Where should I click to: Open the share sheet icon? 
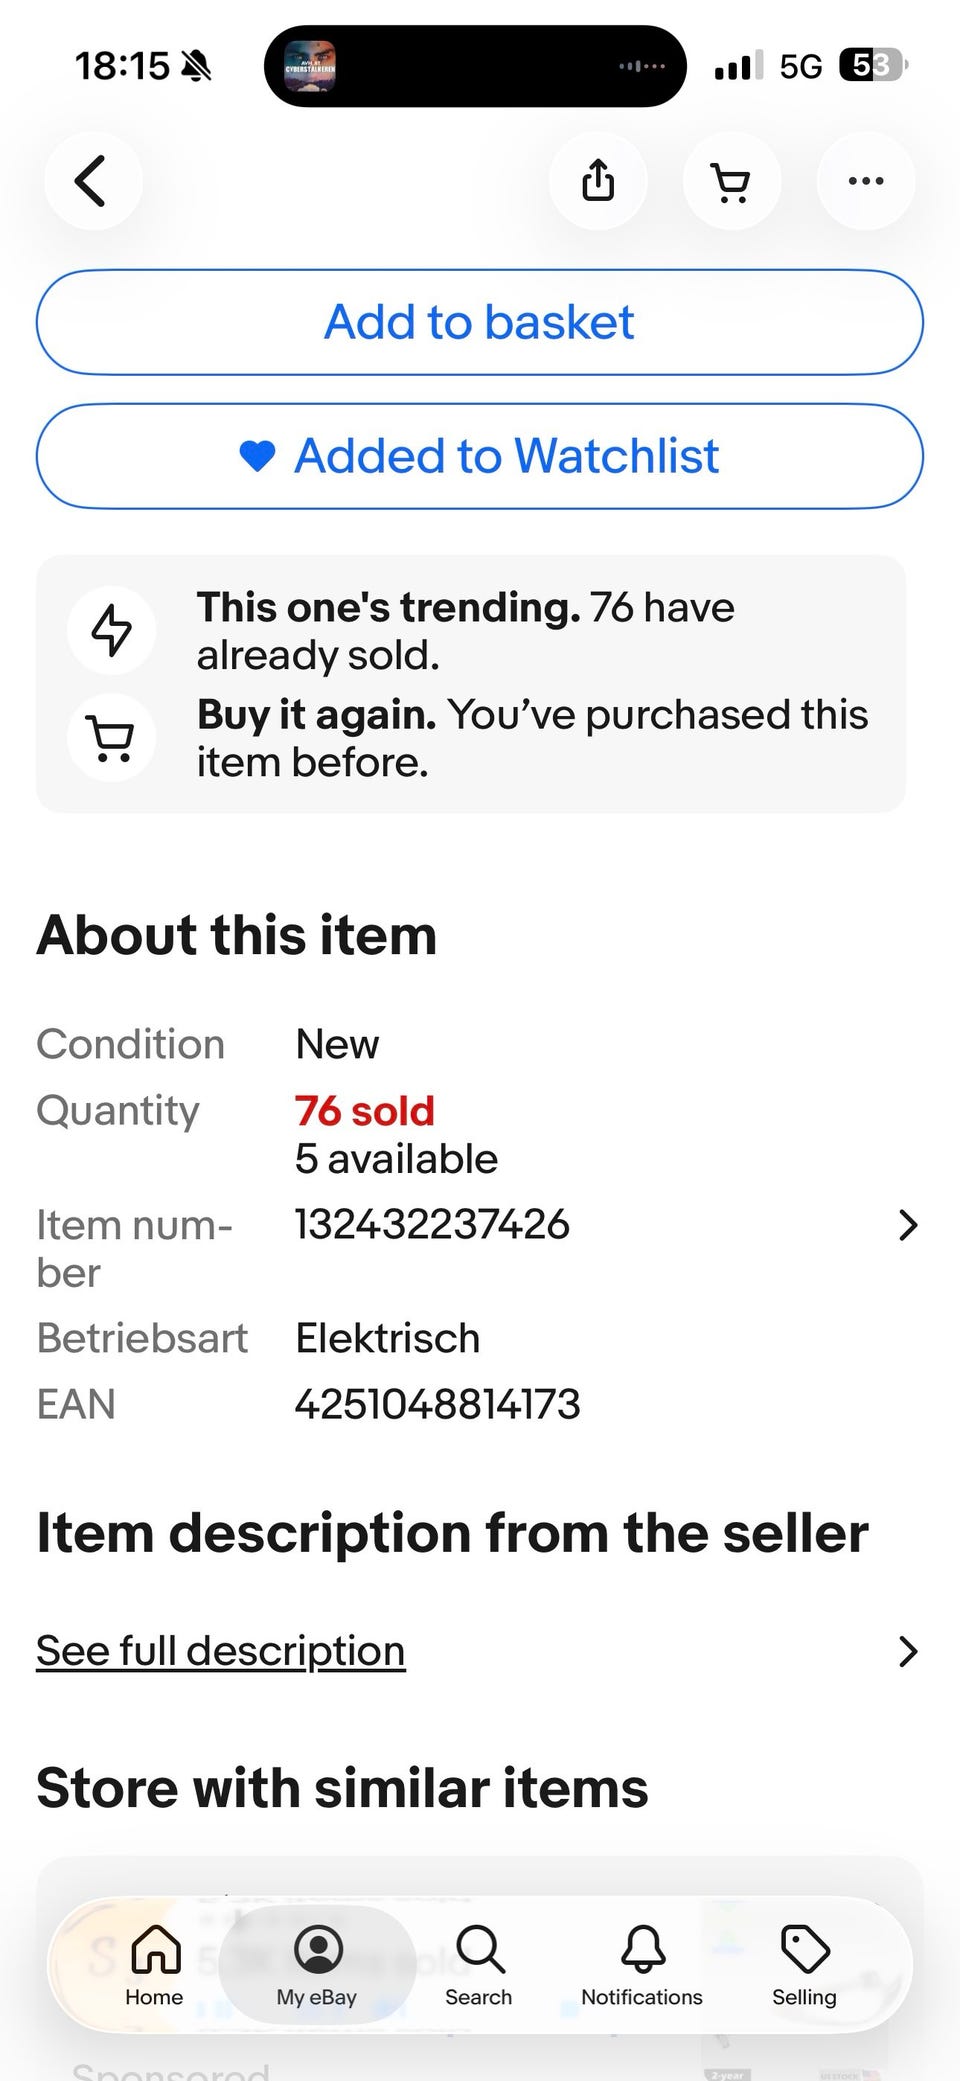598,181
